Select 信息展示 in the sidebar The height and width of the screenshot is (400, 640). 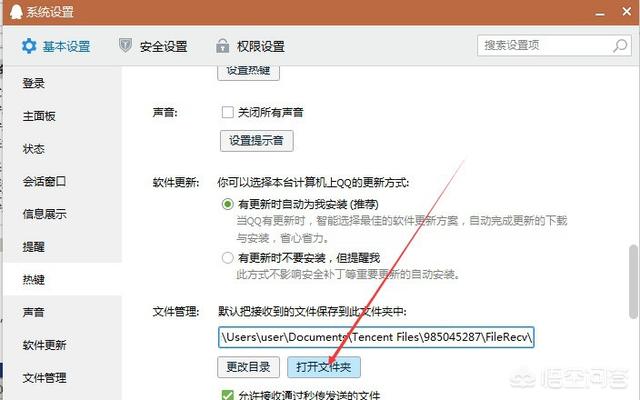(62, 214)
